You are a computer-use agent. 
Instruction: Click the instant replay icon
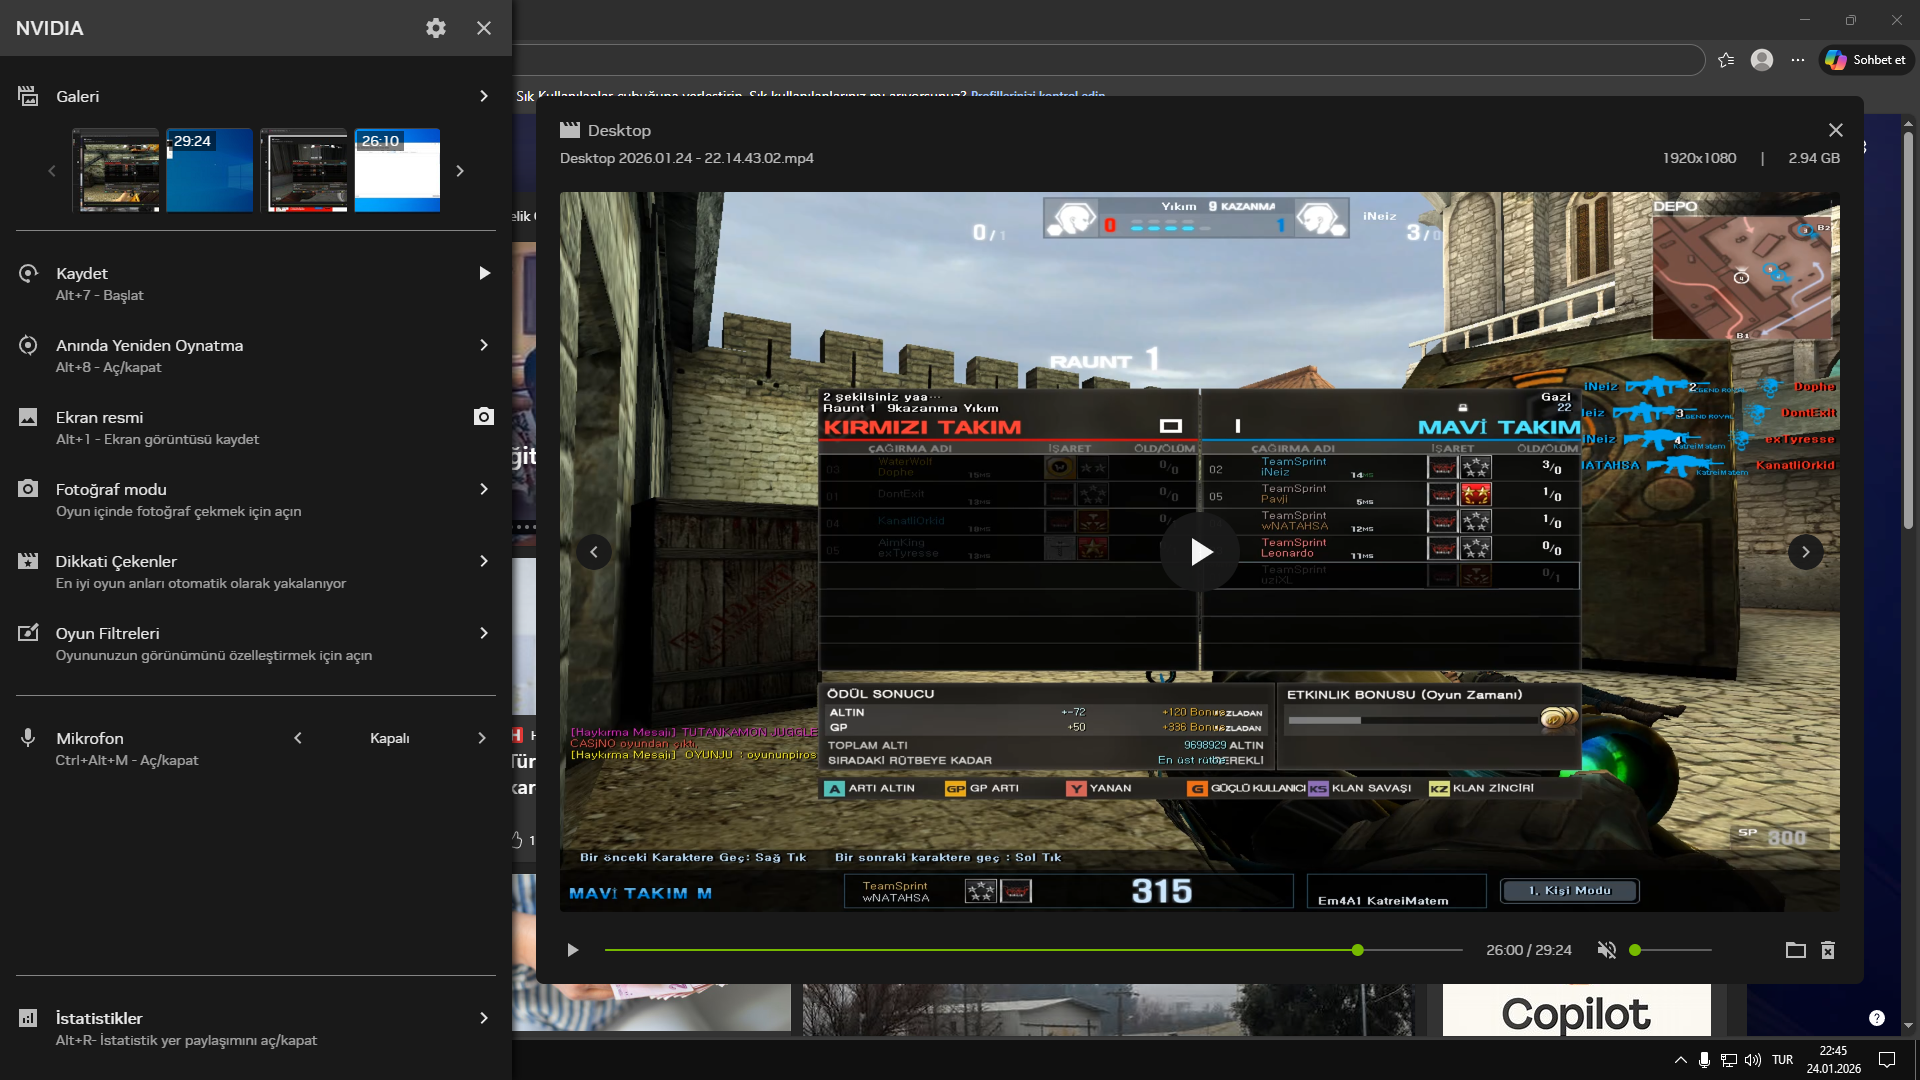click(x=28, y=345)
